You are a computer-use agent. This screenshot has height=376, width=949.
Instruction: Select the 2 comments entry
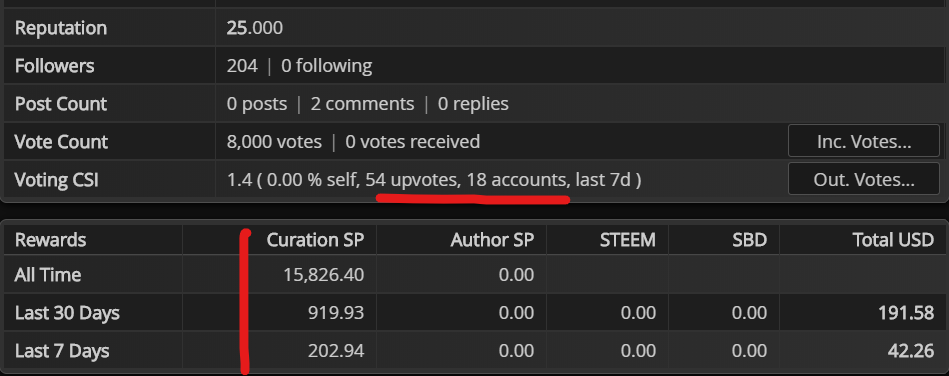(x=363, y=104)
